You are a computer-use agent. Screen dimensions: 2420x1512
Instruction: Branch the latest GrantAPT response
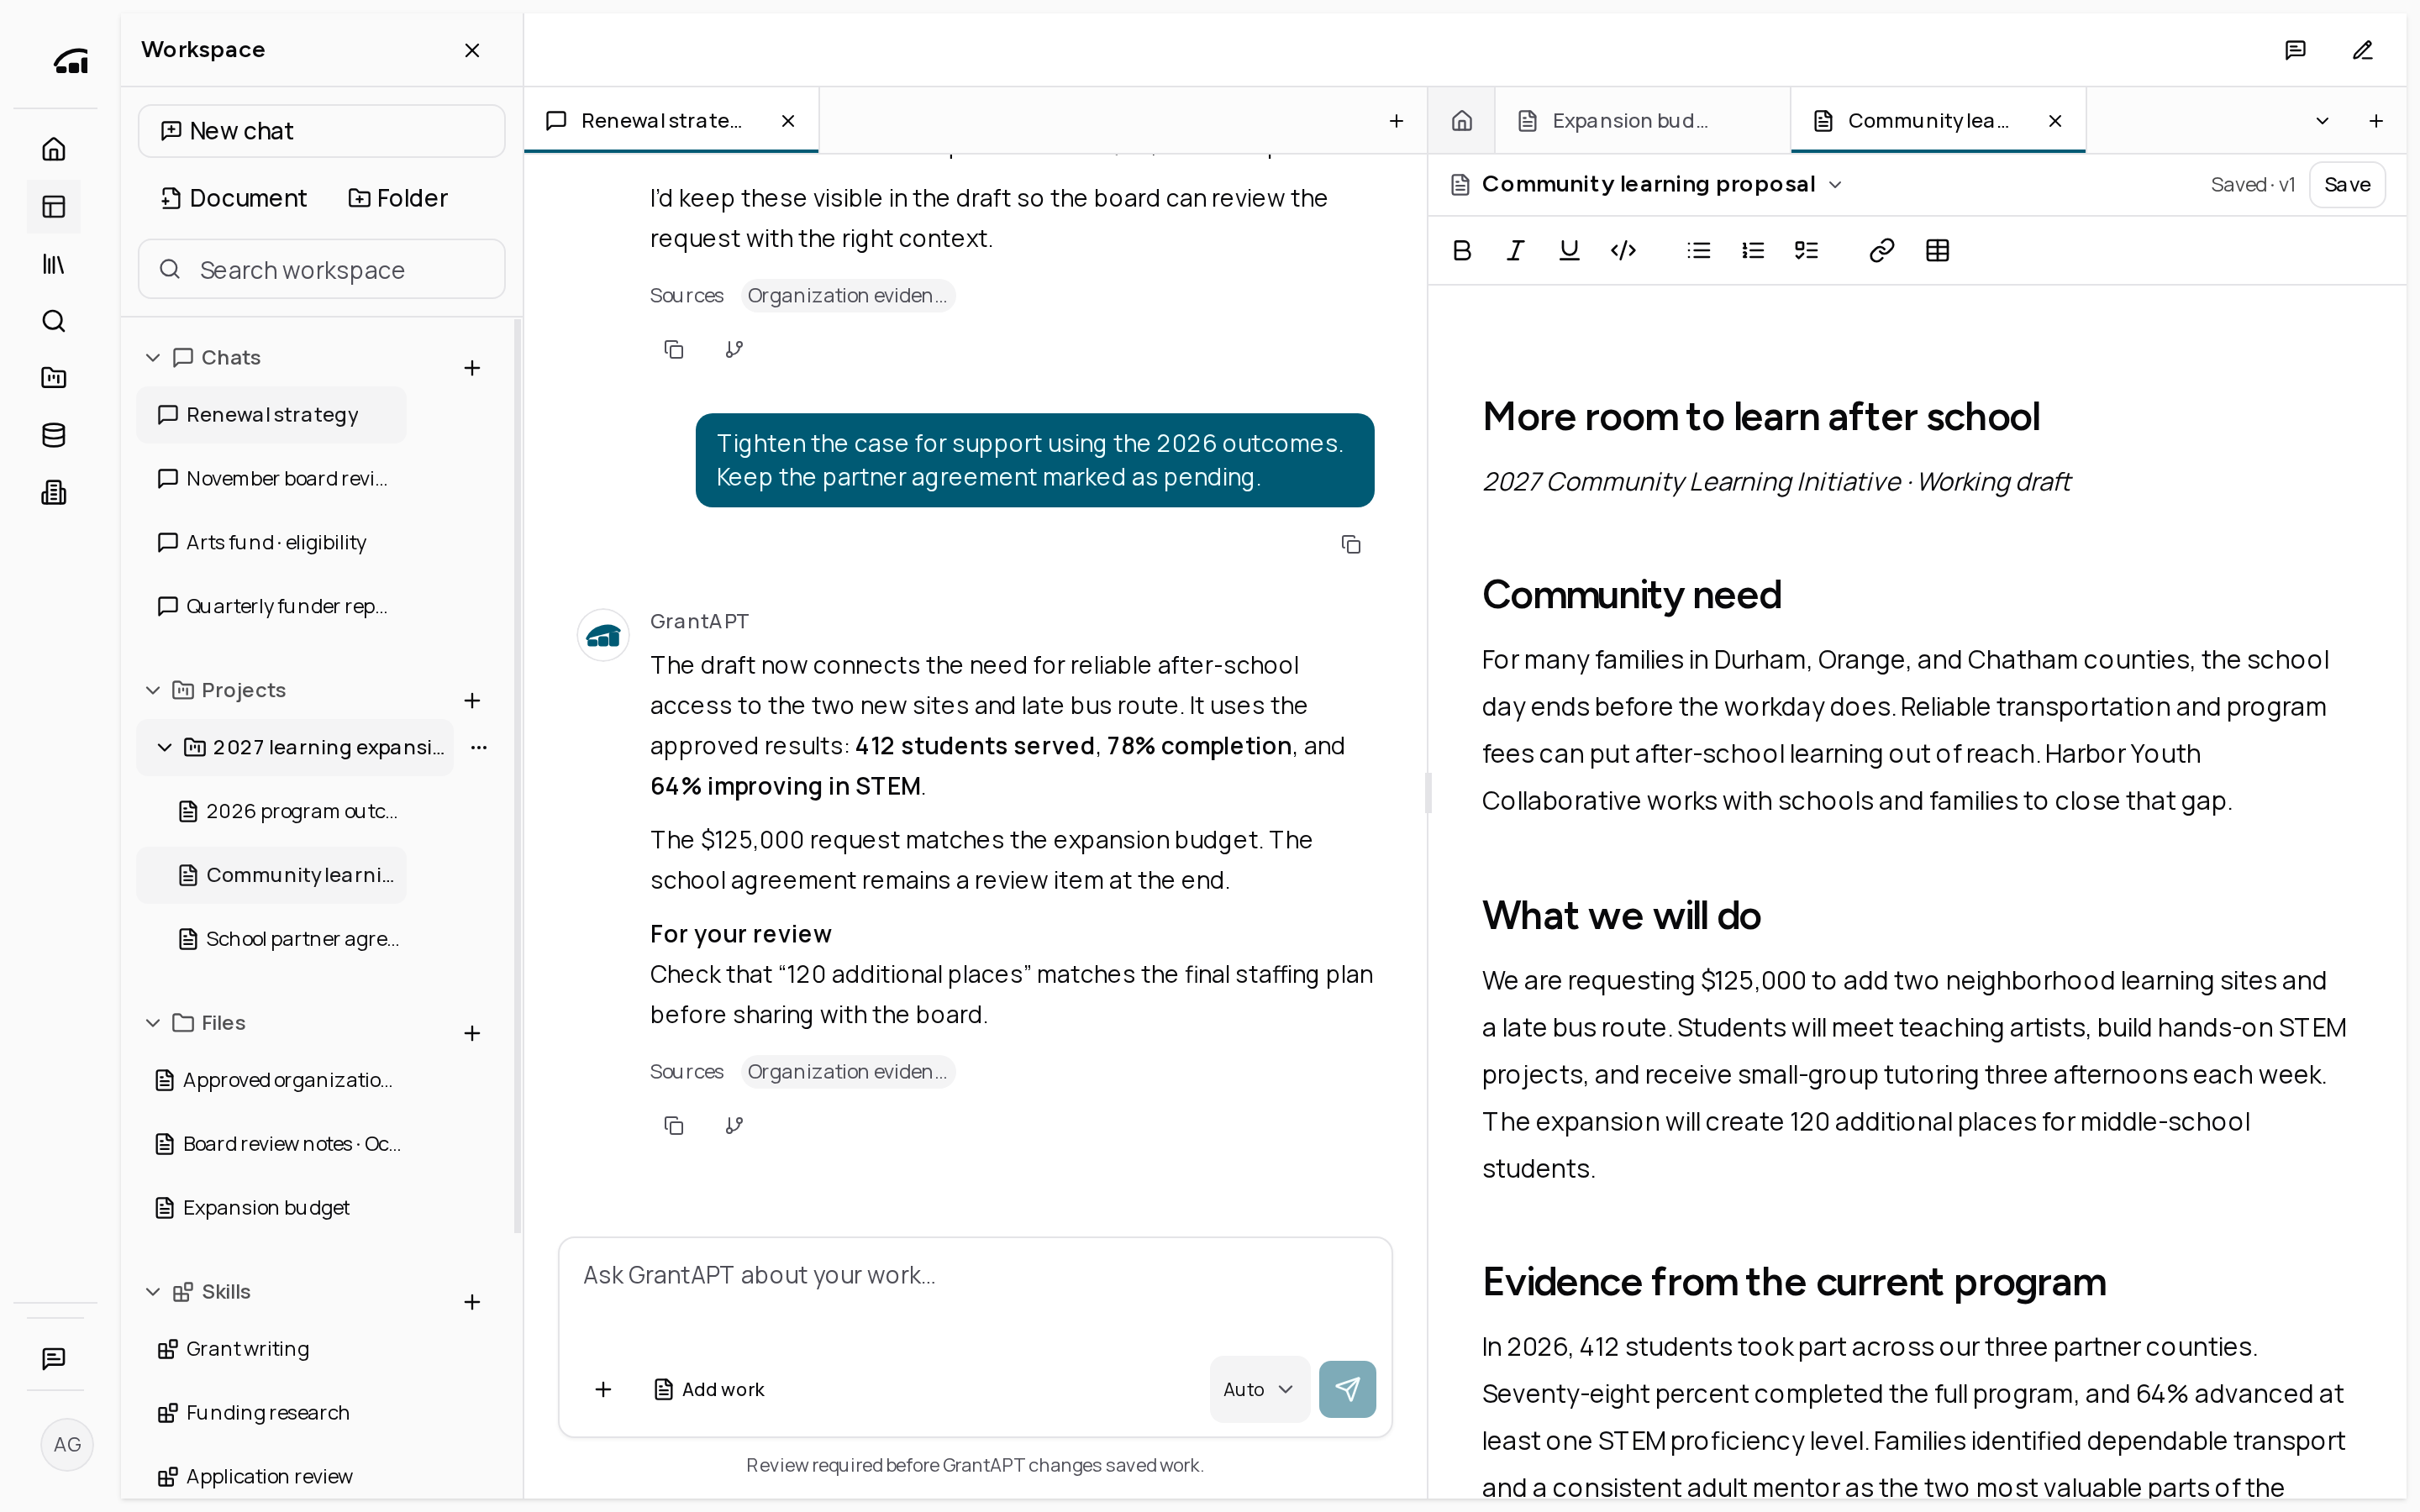pos(734,1125)
